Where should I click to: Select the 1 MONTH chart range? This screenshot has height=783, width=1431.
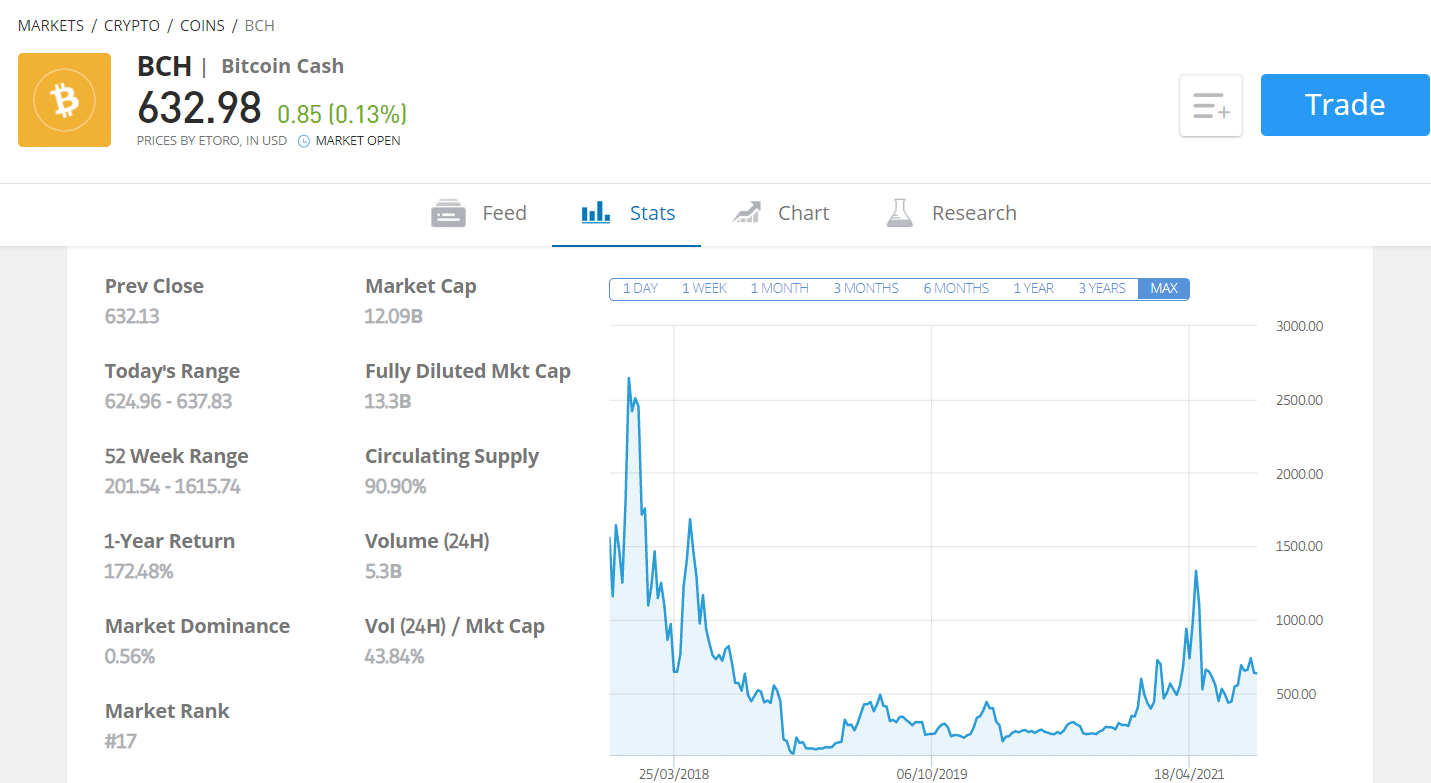coord(780,288)
